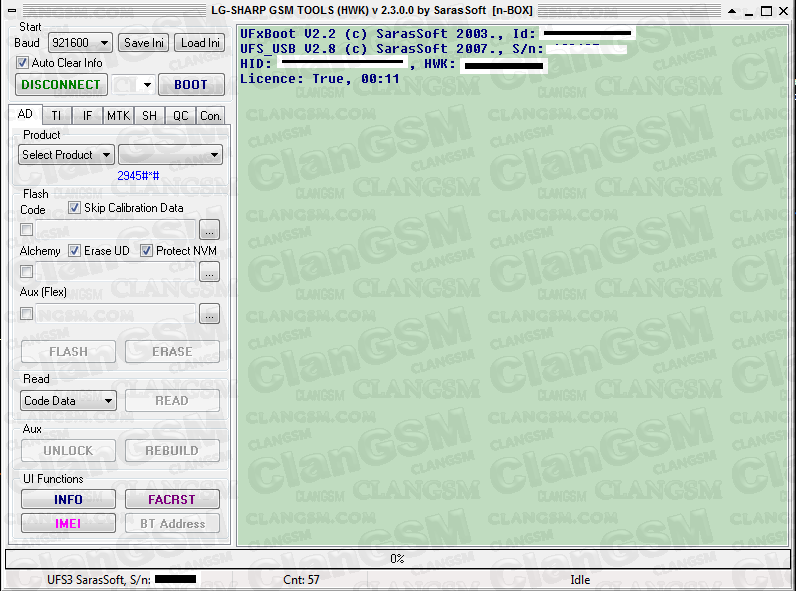Open the Code Data read dropdown
This screenshot has width=796, height=591.
69,401
